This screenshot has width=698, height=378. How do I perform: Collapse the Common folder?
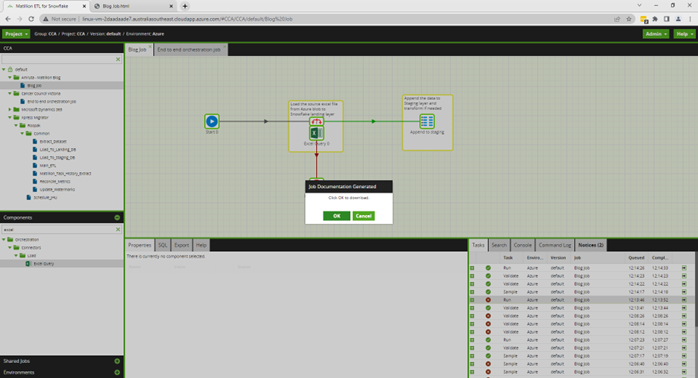(x=22, y=134)
